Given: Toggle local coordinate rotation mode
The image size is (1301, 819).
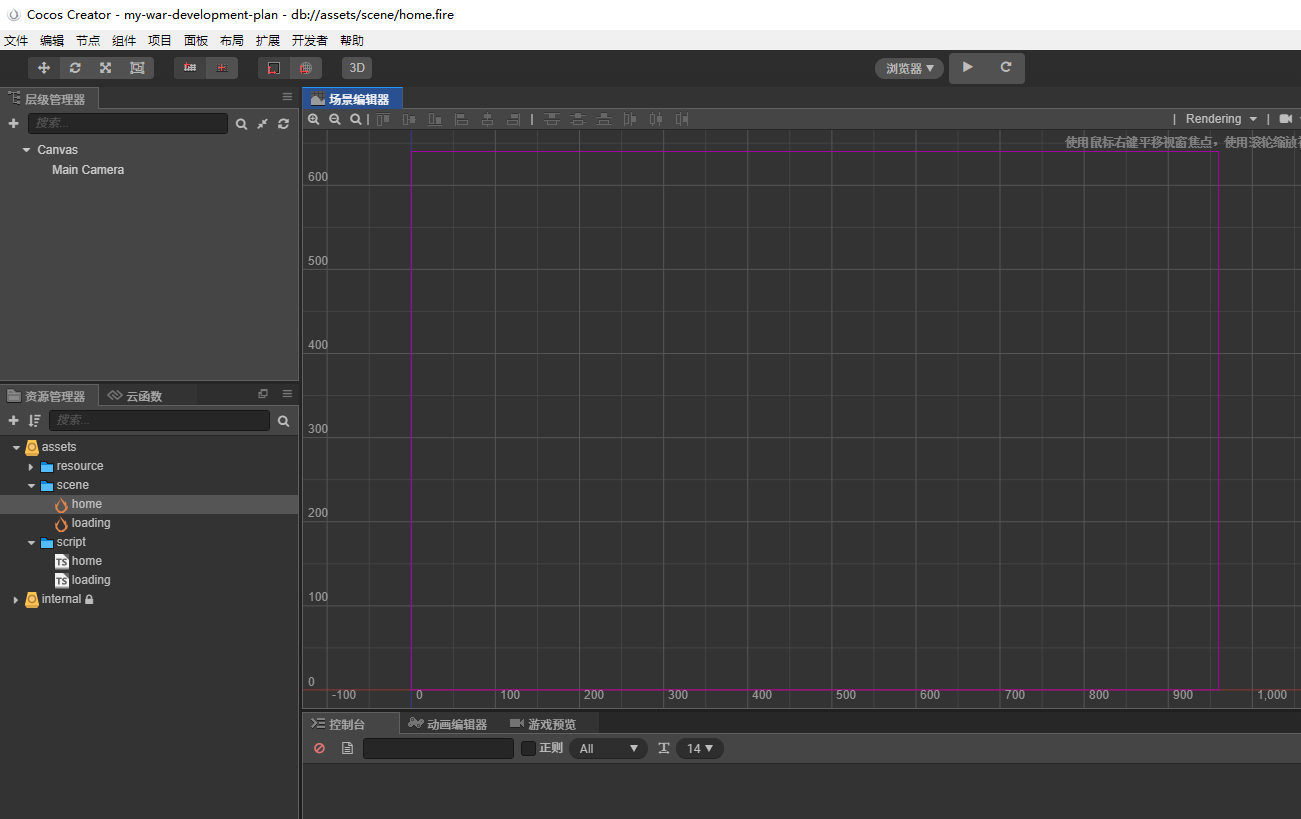Looking at the screenshot, I should 274,68.
